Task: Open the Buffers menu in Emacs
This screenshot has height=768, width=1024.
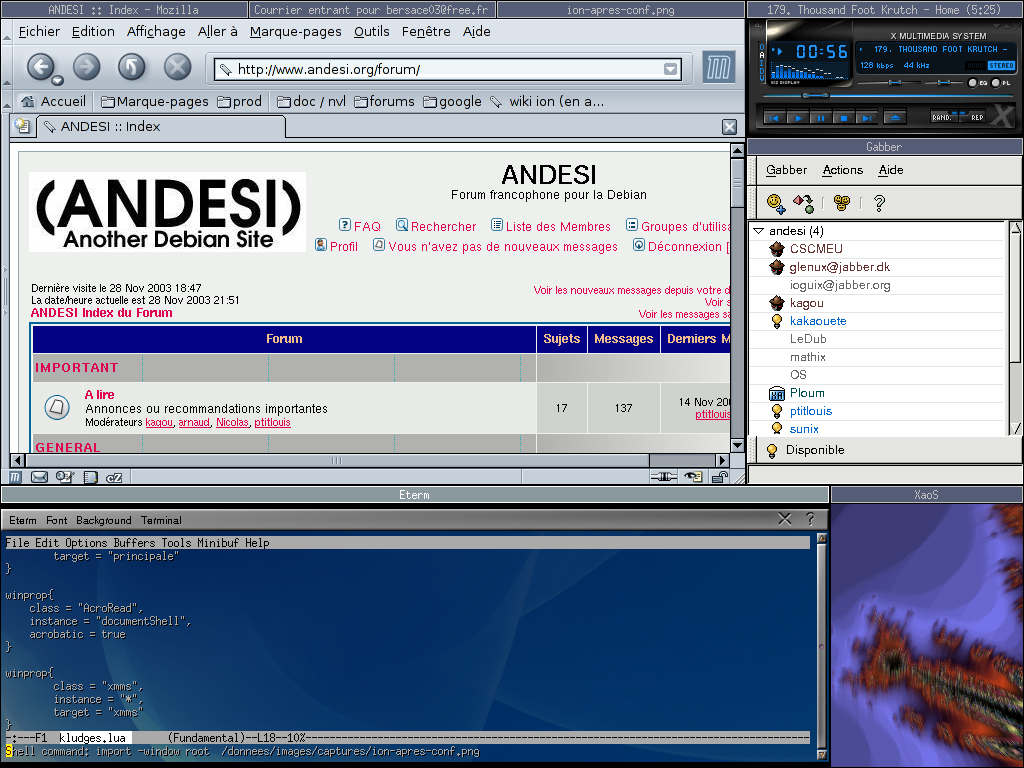Action: pos(134,543)
